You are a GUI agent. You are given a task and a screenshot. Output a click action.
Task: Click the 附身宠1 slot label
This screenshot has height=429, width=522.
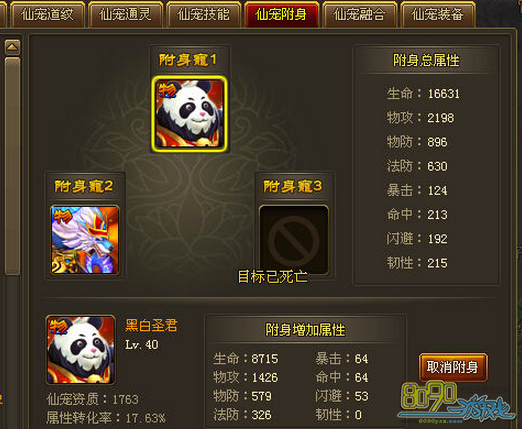(188, 60)
